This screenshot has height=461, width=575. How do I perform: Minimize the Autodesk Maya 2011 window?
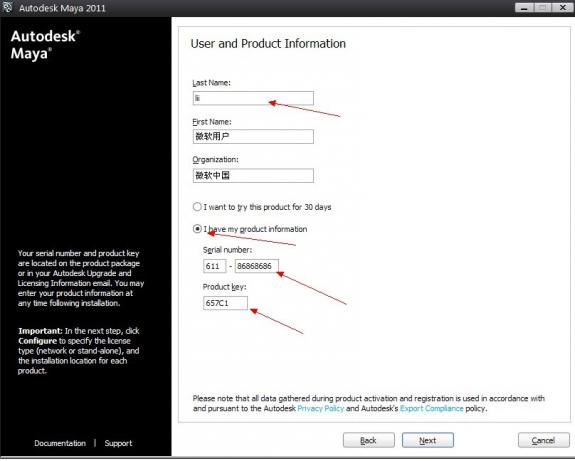coord(524,8)
